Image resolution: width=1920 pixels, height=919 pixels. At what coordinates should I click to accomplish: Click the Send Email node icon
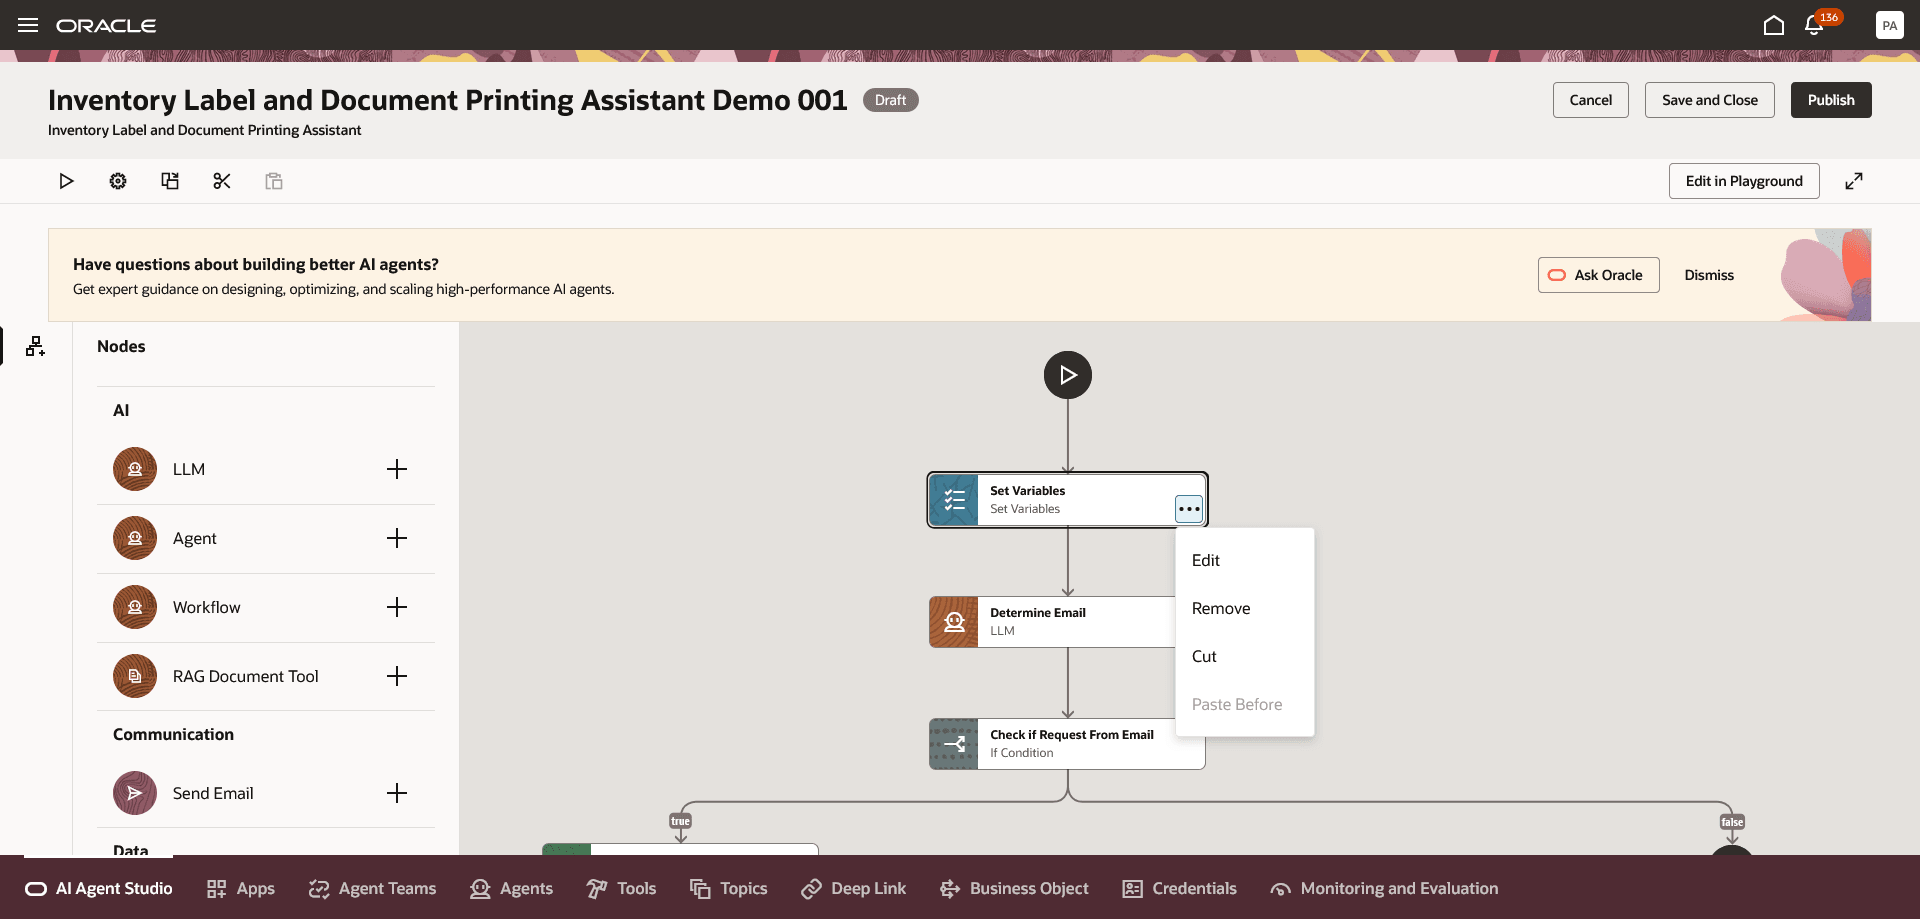click(x=135, y=793)
